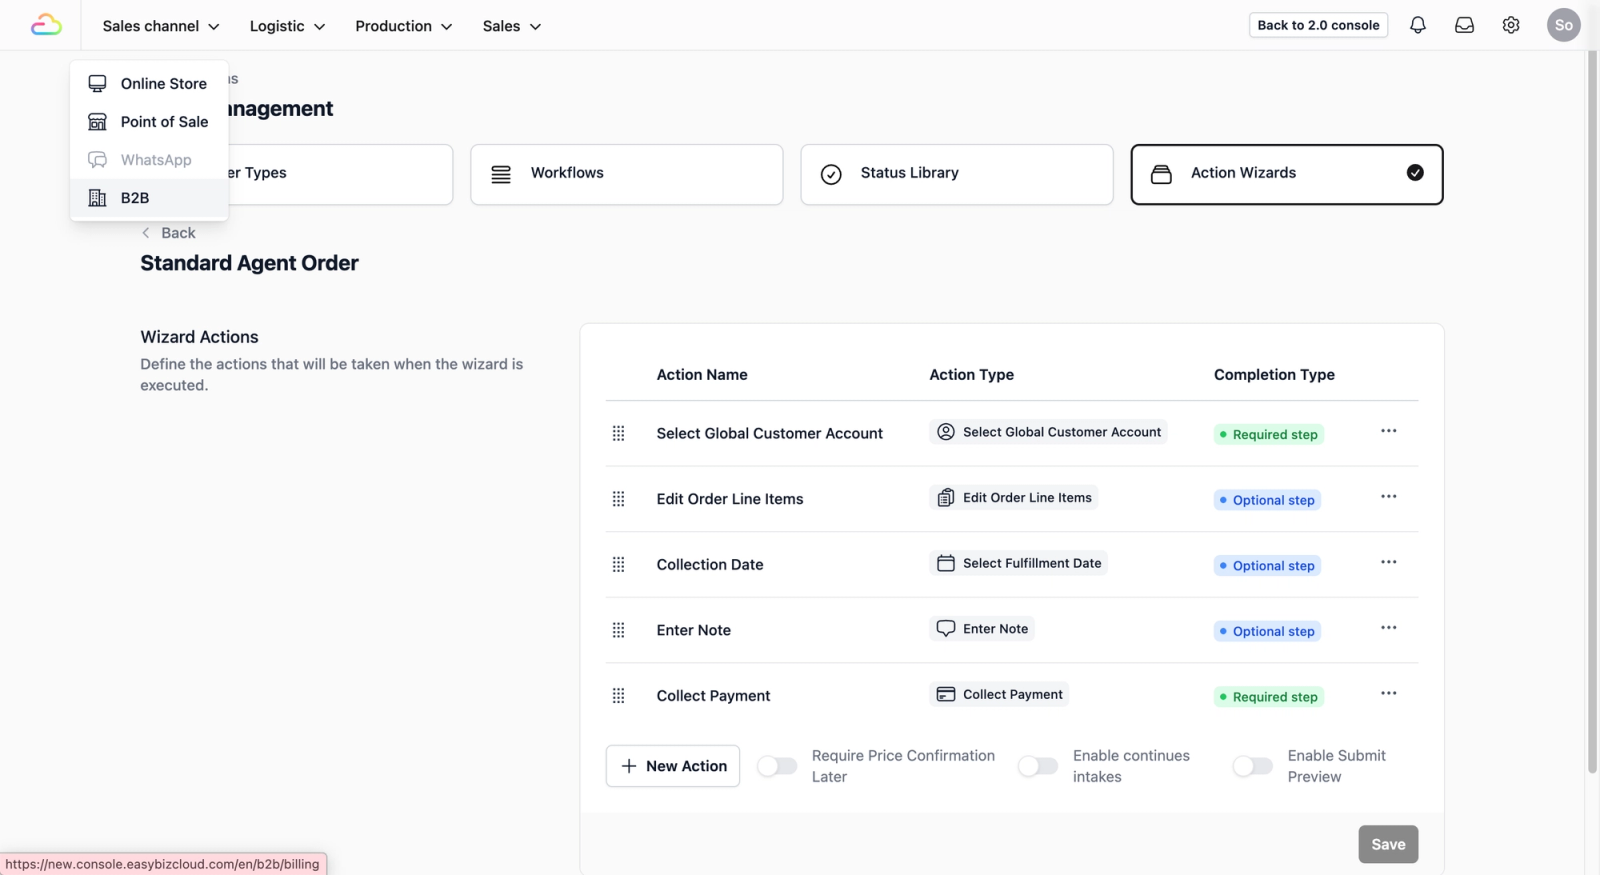Open the inbox tray icon
This screenshot has width=1600, height=875.
(1464, 25)
